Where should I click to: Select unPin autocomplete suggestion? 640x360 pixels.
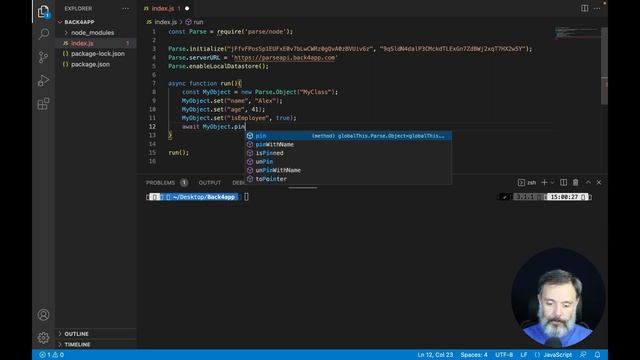point(348,162)
